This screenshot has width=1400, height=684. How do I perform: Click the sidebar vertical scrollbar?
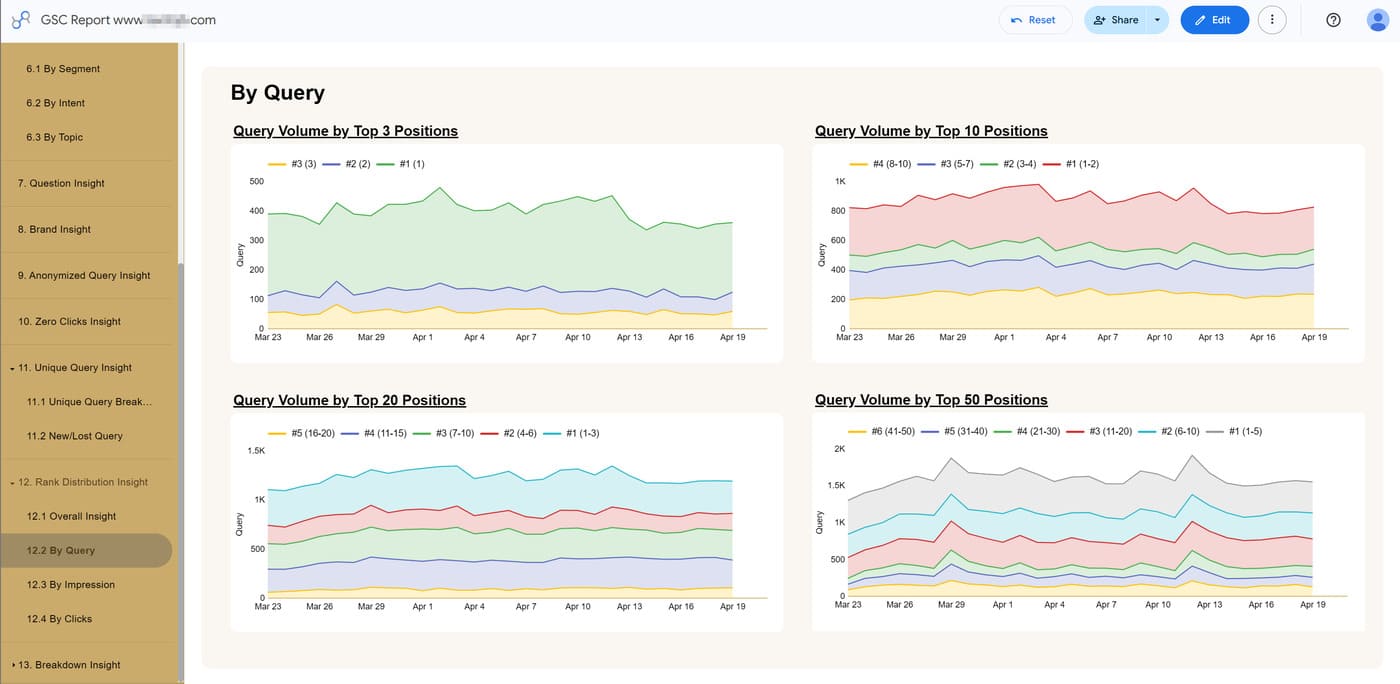point(180,470)
